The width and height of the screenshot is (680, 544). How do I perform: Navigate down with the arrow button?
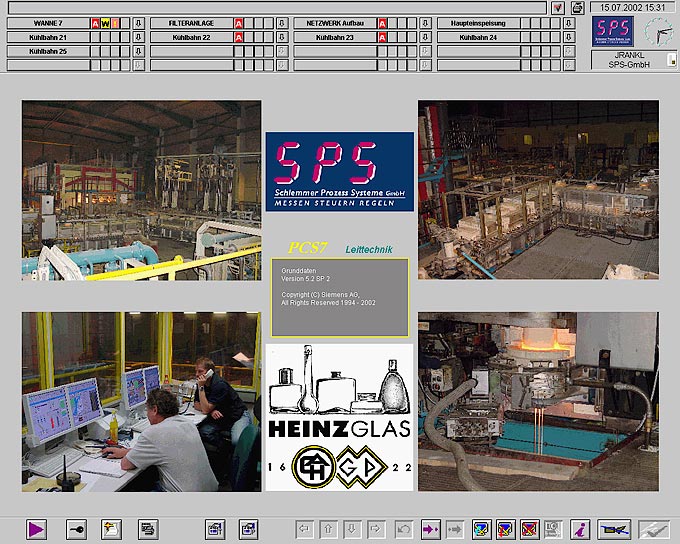[352, 529]
